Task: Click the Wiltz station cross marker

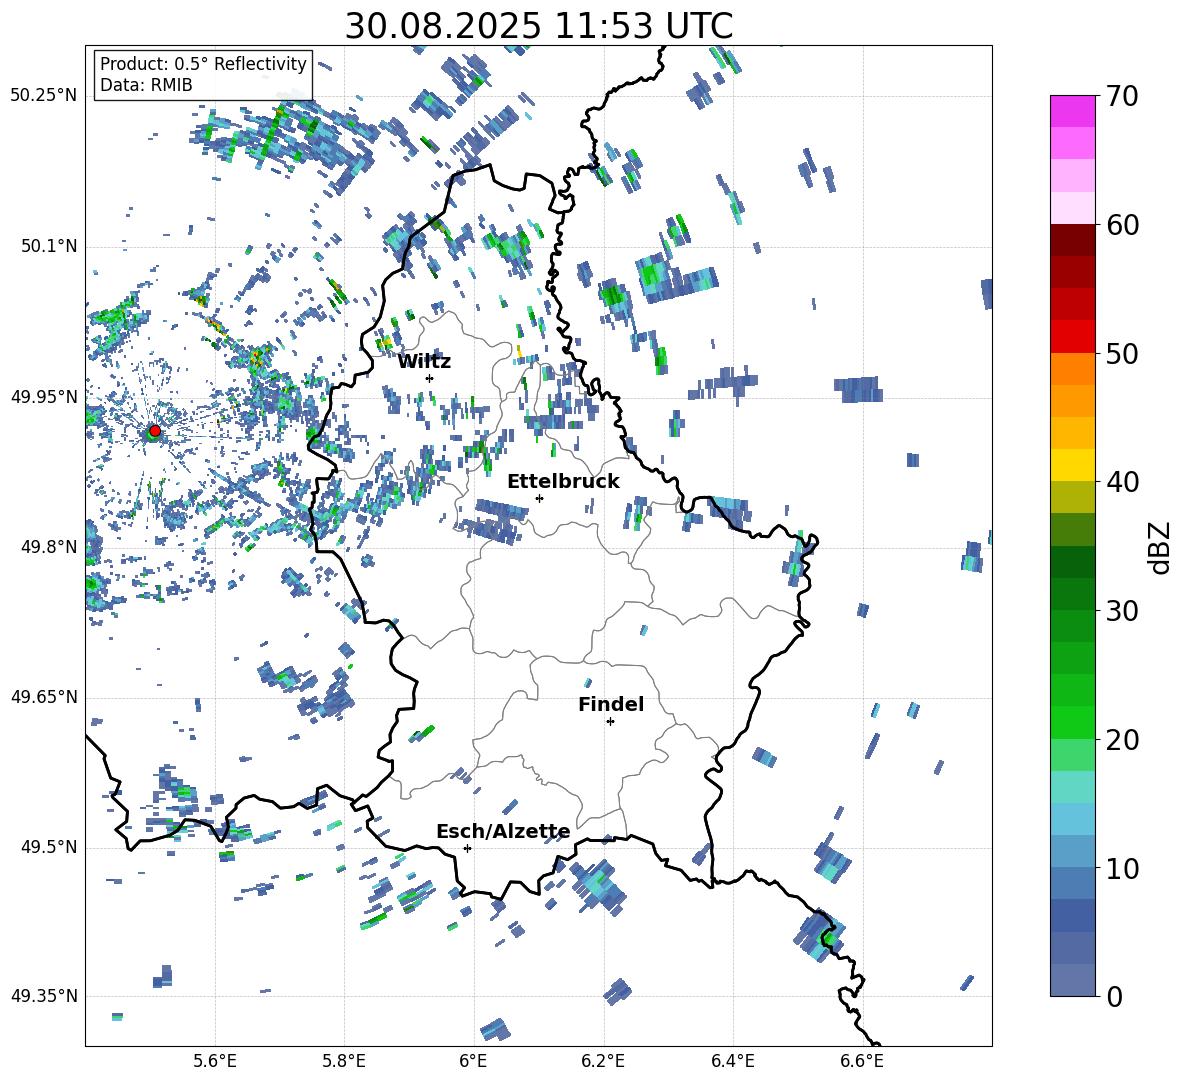Action: [x=430, y=378]
